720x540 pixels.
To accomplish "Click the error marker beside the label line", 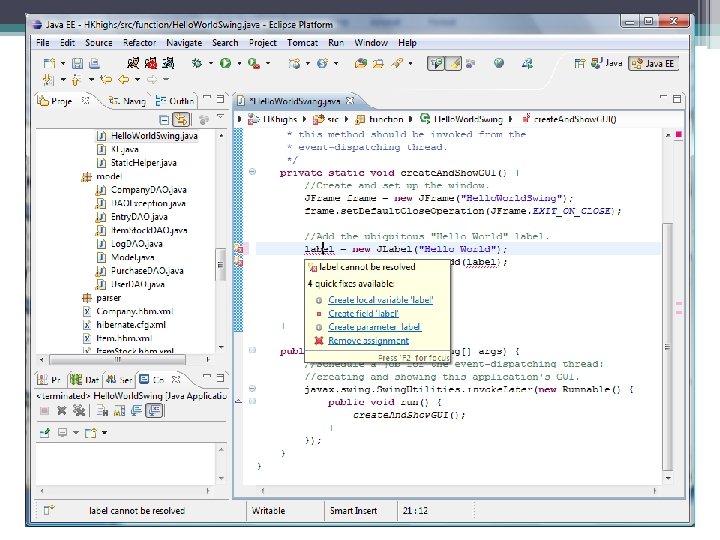I will click(x=239, y=248).
